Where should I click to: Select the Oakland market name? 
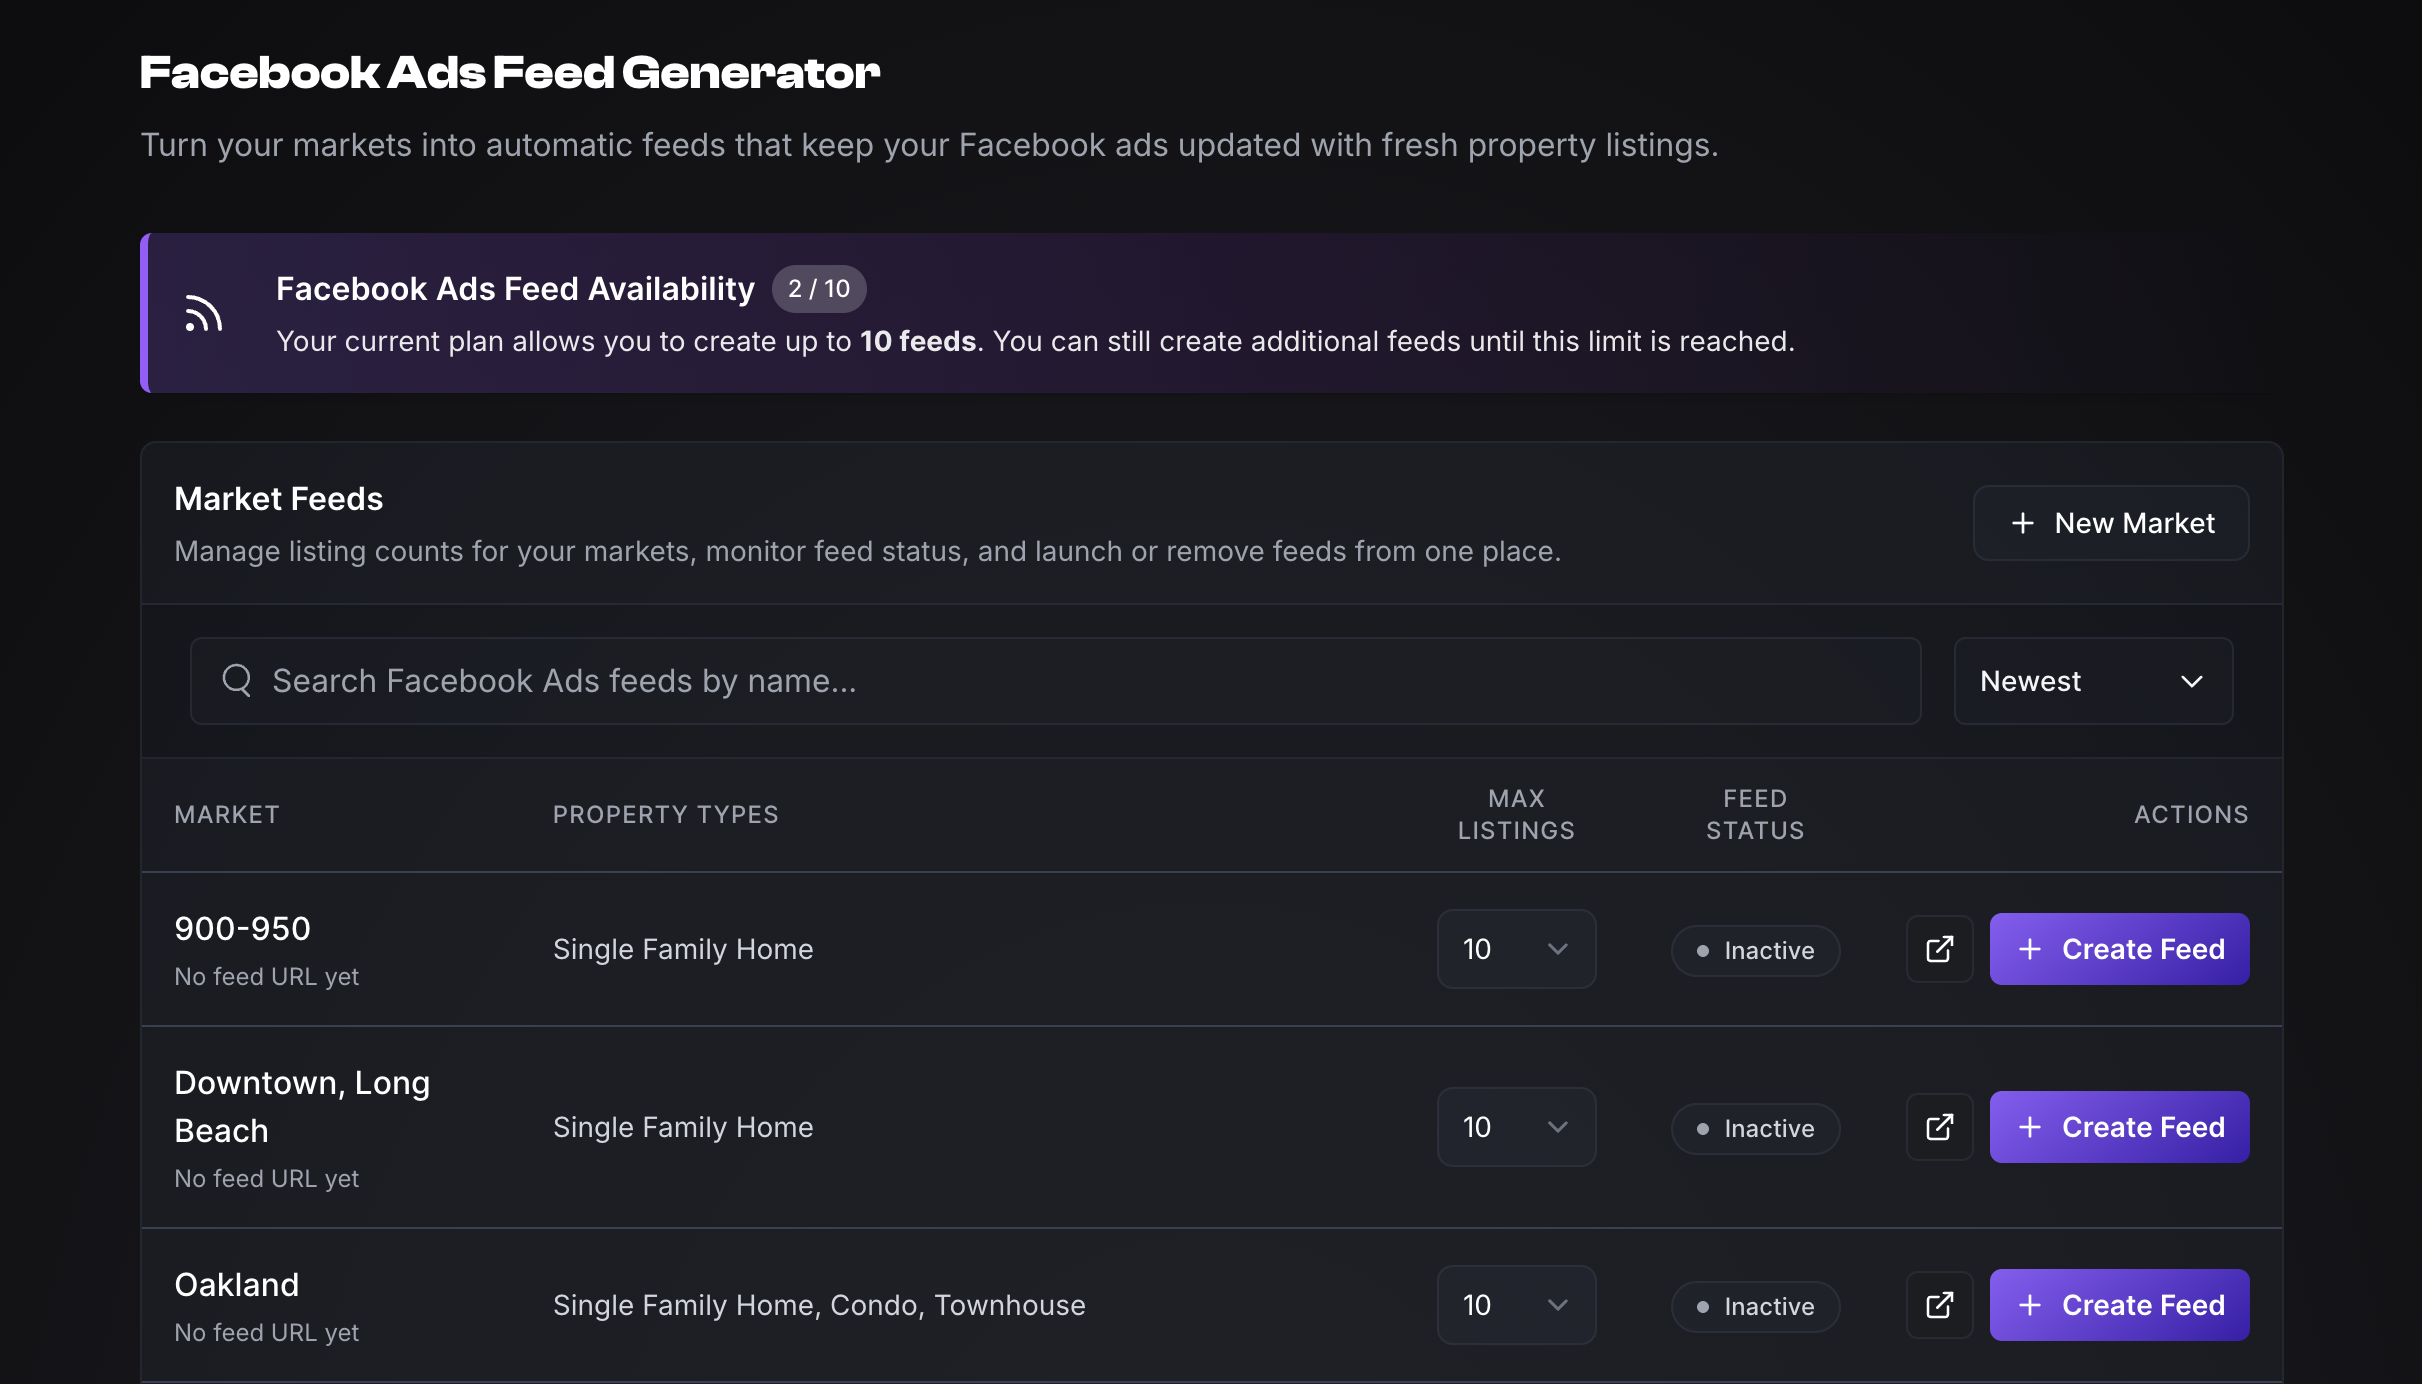tap(237, 1285)
